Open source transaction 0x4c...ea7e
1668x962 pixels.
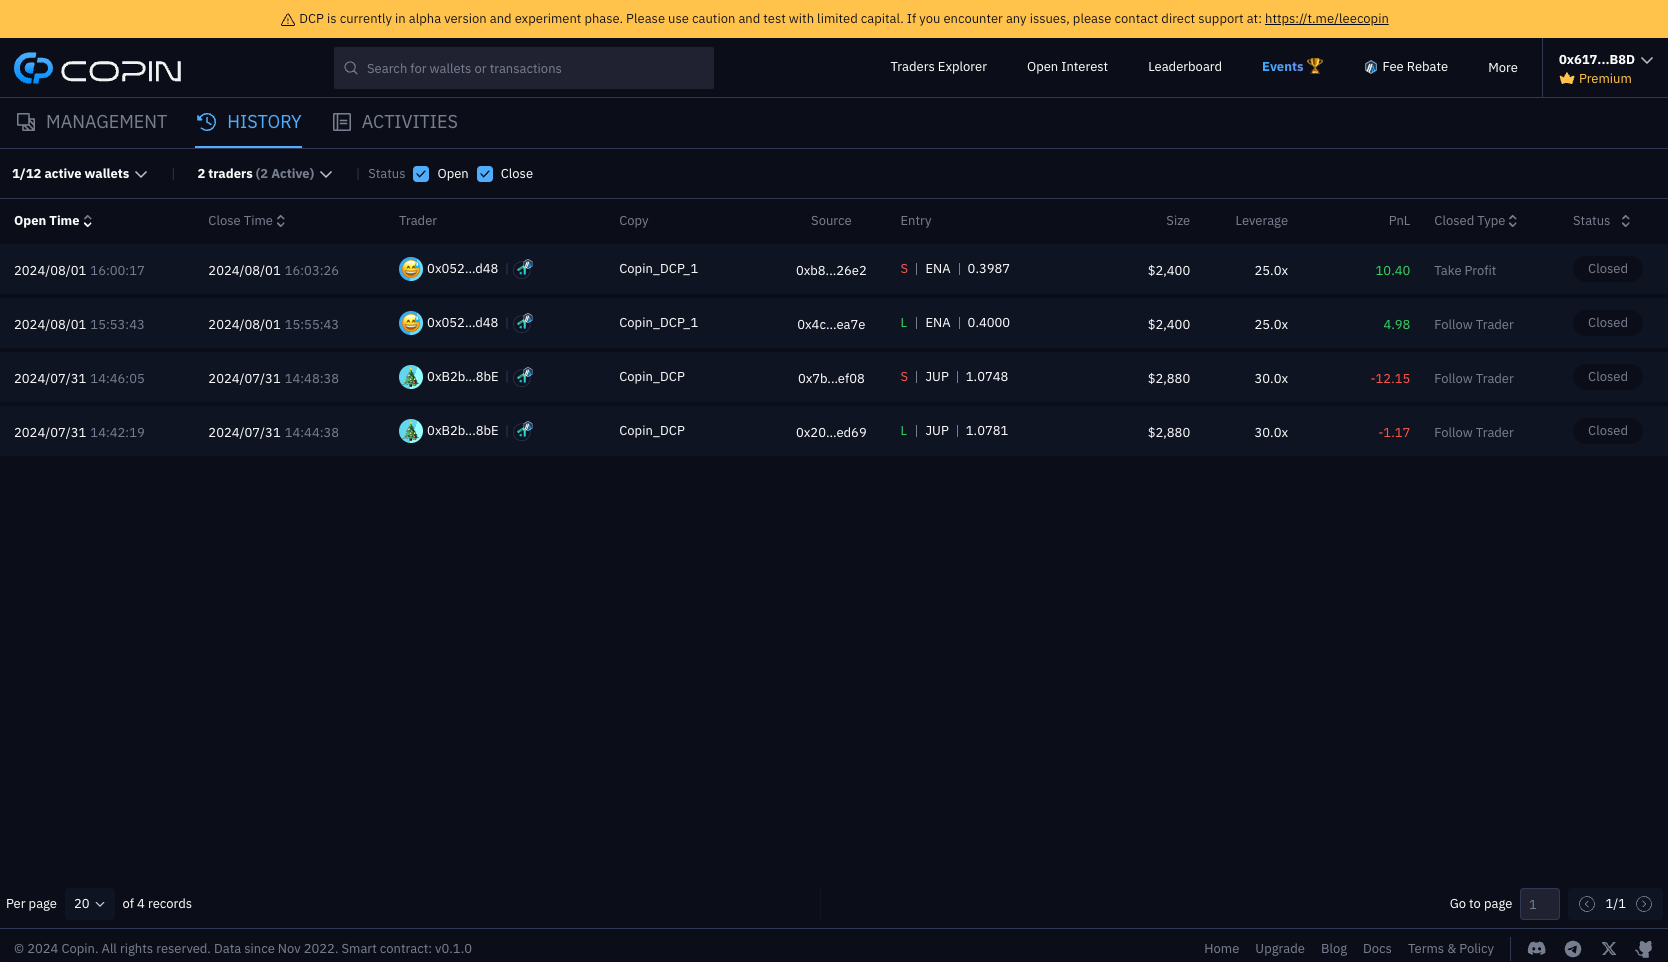click(831, 325)
